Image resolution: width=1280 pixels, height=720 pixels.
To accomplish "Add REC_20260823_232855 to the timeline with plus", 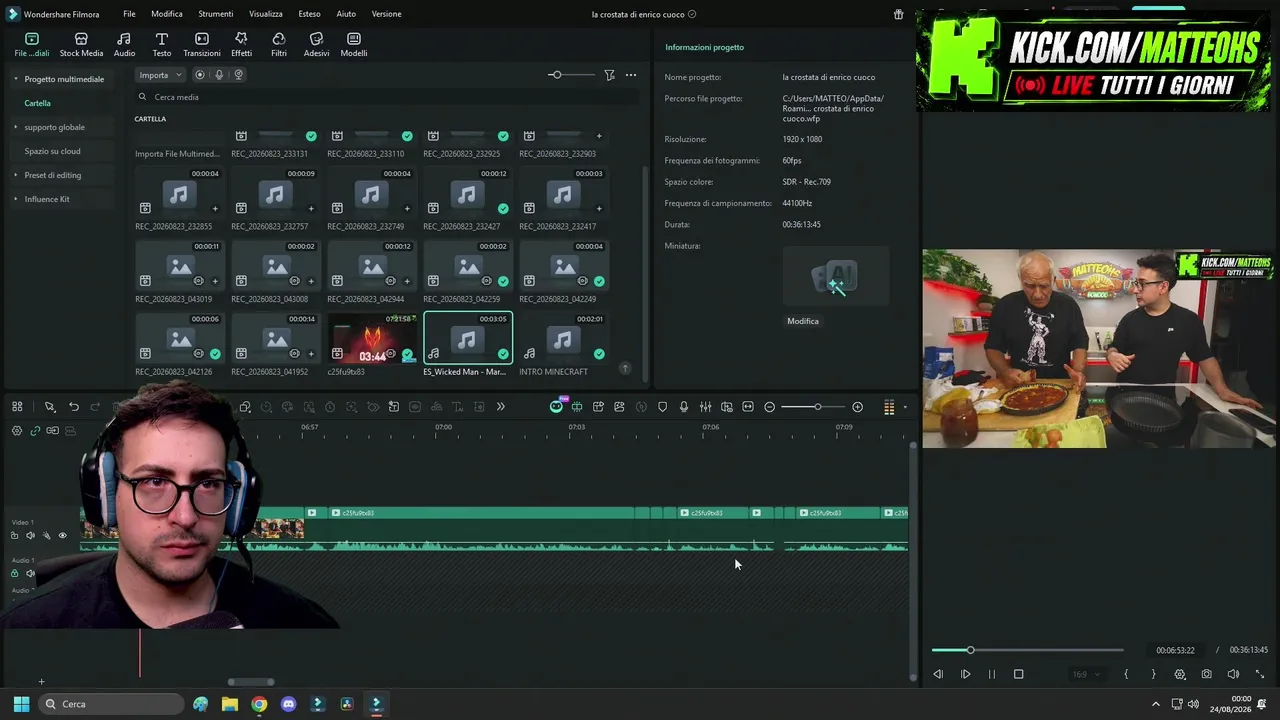I will (x=215, y=209).
